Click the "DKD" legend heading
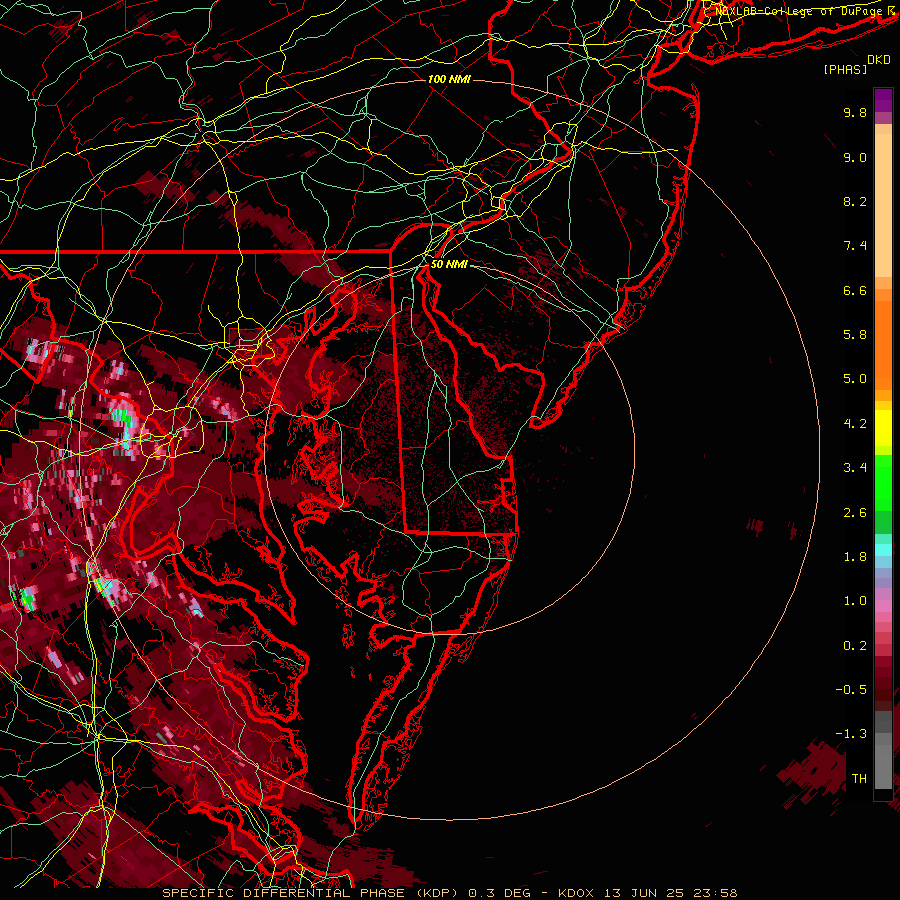900x900 pixels. pyautogui.click(x=878, y=60)
